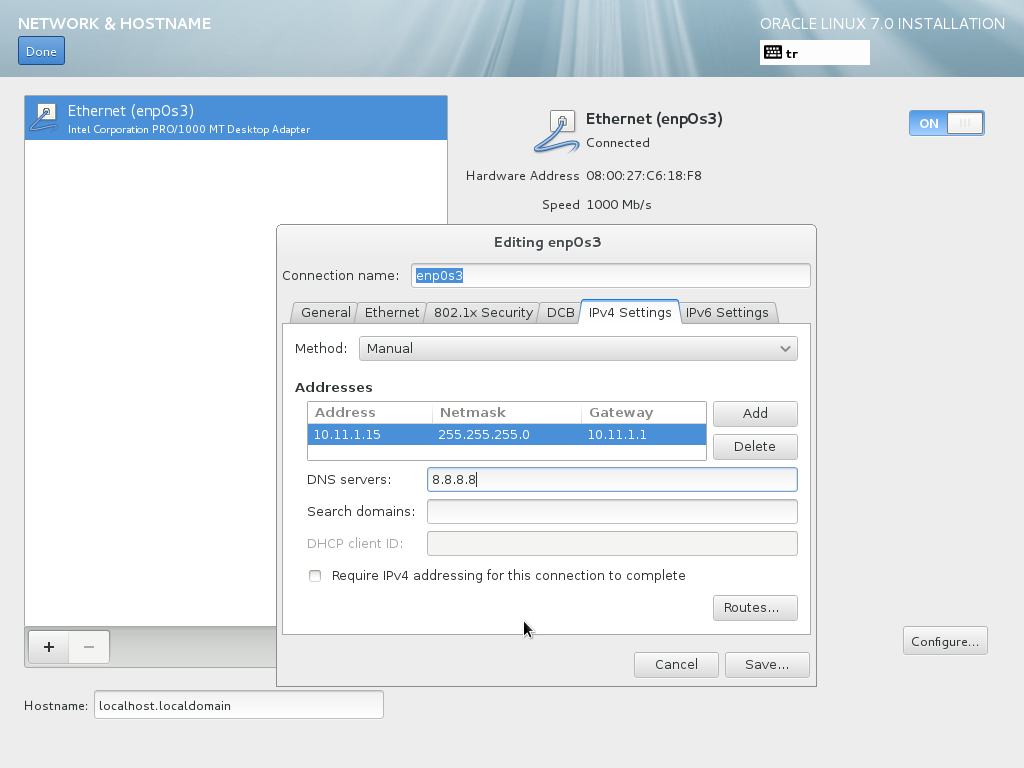Open the Method dropdown set to Manual
The height and width of the screenshot is (768, 1024).
[578, 348]
